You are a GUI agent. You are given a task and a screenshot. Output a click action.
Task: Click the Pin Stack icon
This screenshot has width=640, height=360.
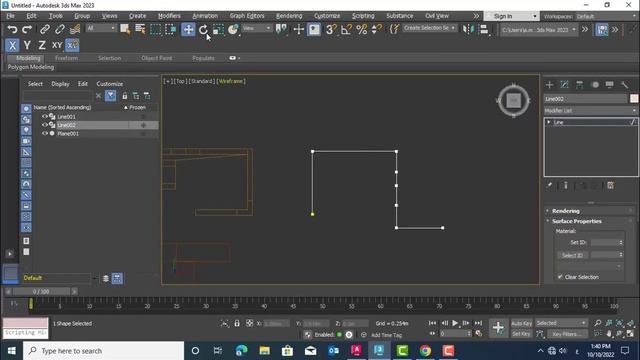click(549, 185)
